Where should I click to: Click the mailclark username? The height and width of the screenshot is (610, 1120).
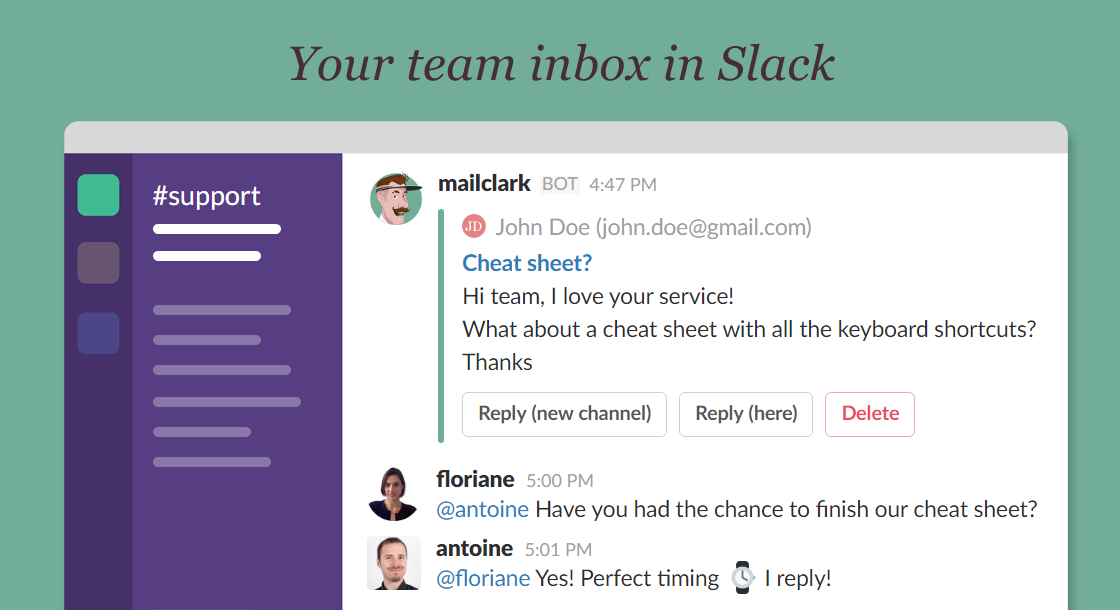(484, 183)
